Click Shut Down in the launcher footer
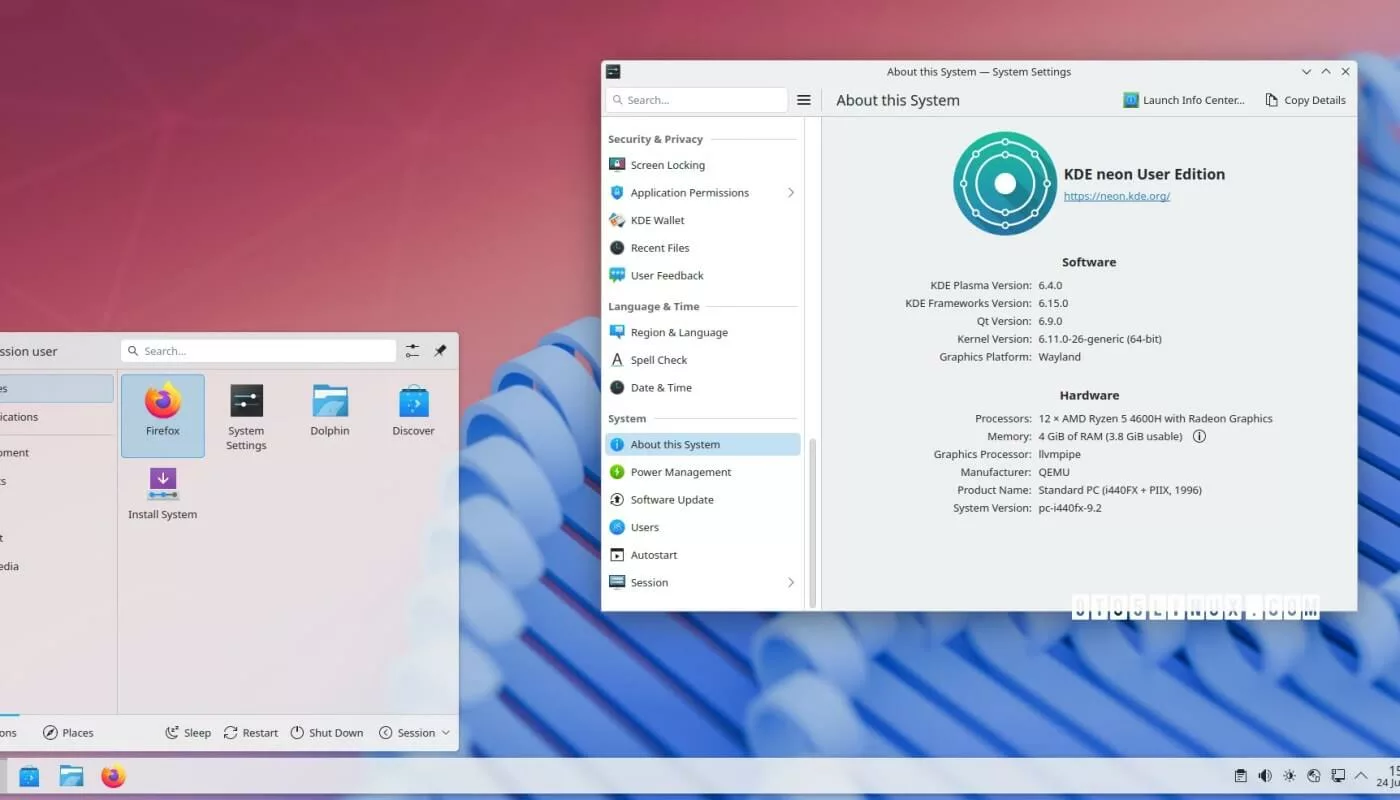The image size is (1400, 800). (x=327, y=733)
